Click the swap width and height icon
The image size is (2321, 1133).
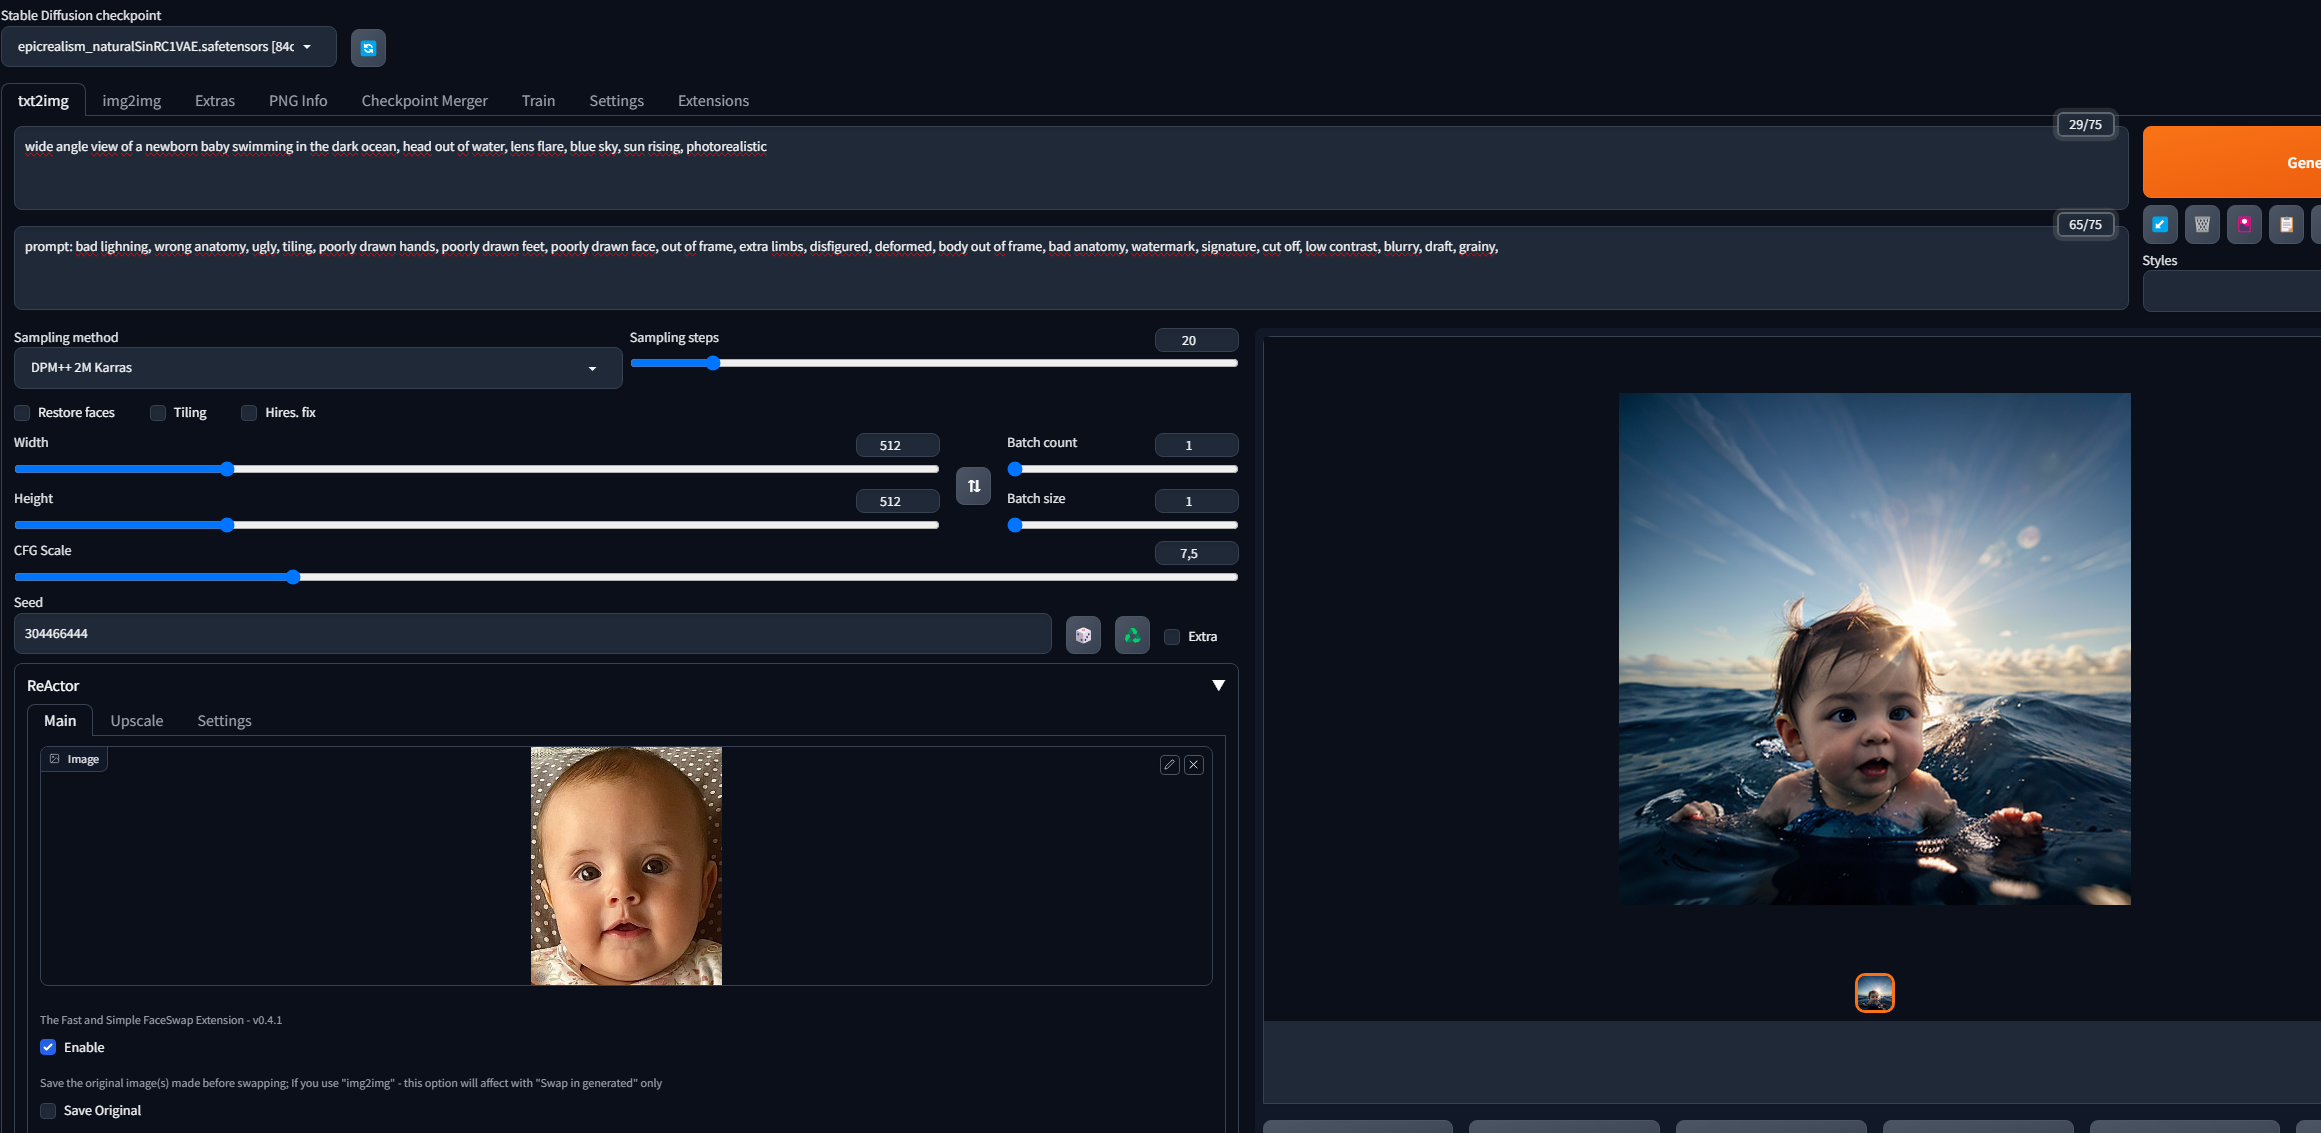tap(972, 486)
